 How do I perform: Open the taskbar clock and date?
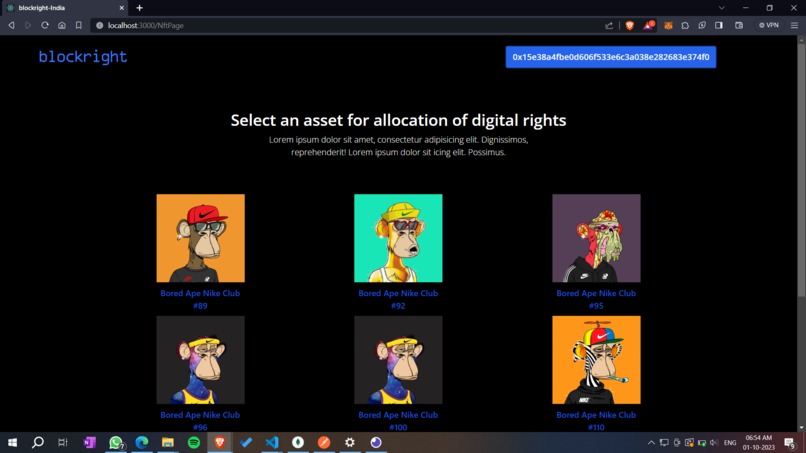point(759,442)
